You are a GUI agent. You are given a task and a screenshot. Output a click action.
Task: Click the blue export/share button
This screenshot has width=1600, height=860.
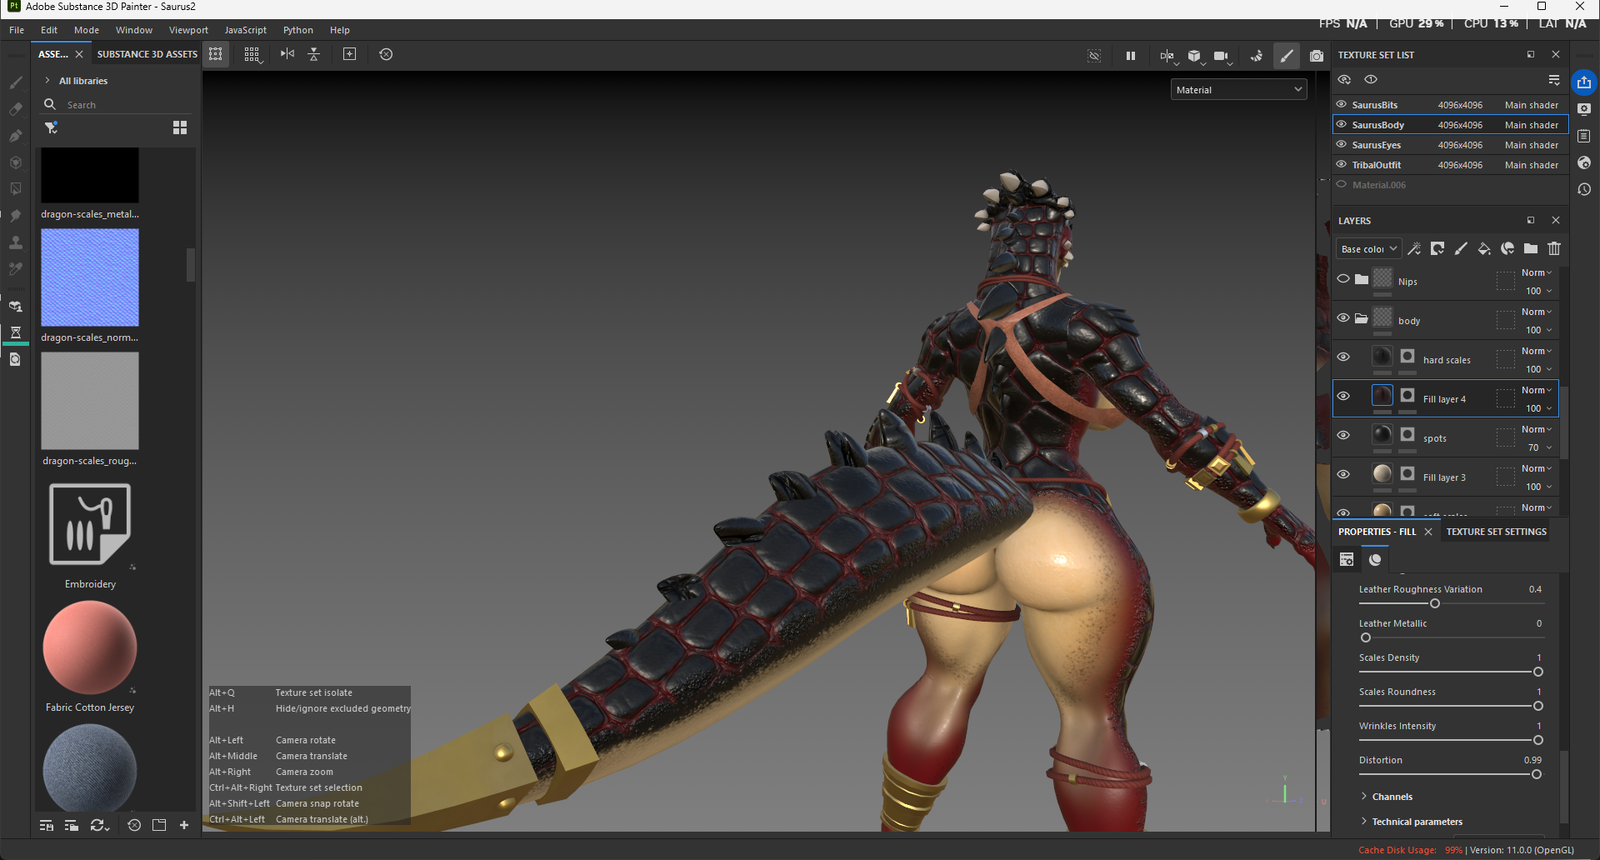1584,82
